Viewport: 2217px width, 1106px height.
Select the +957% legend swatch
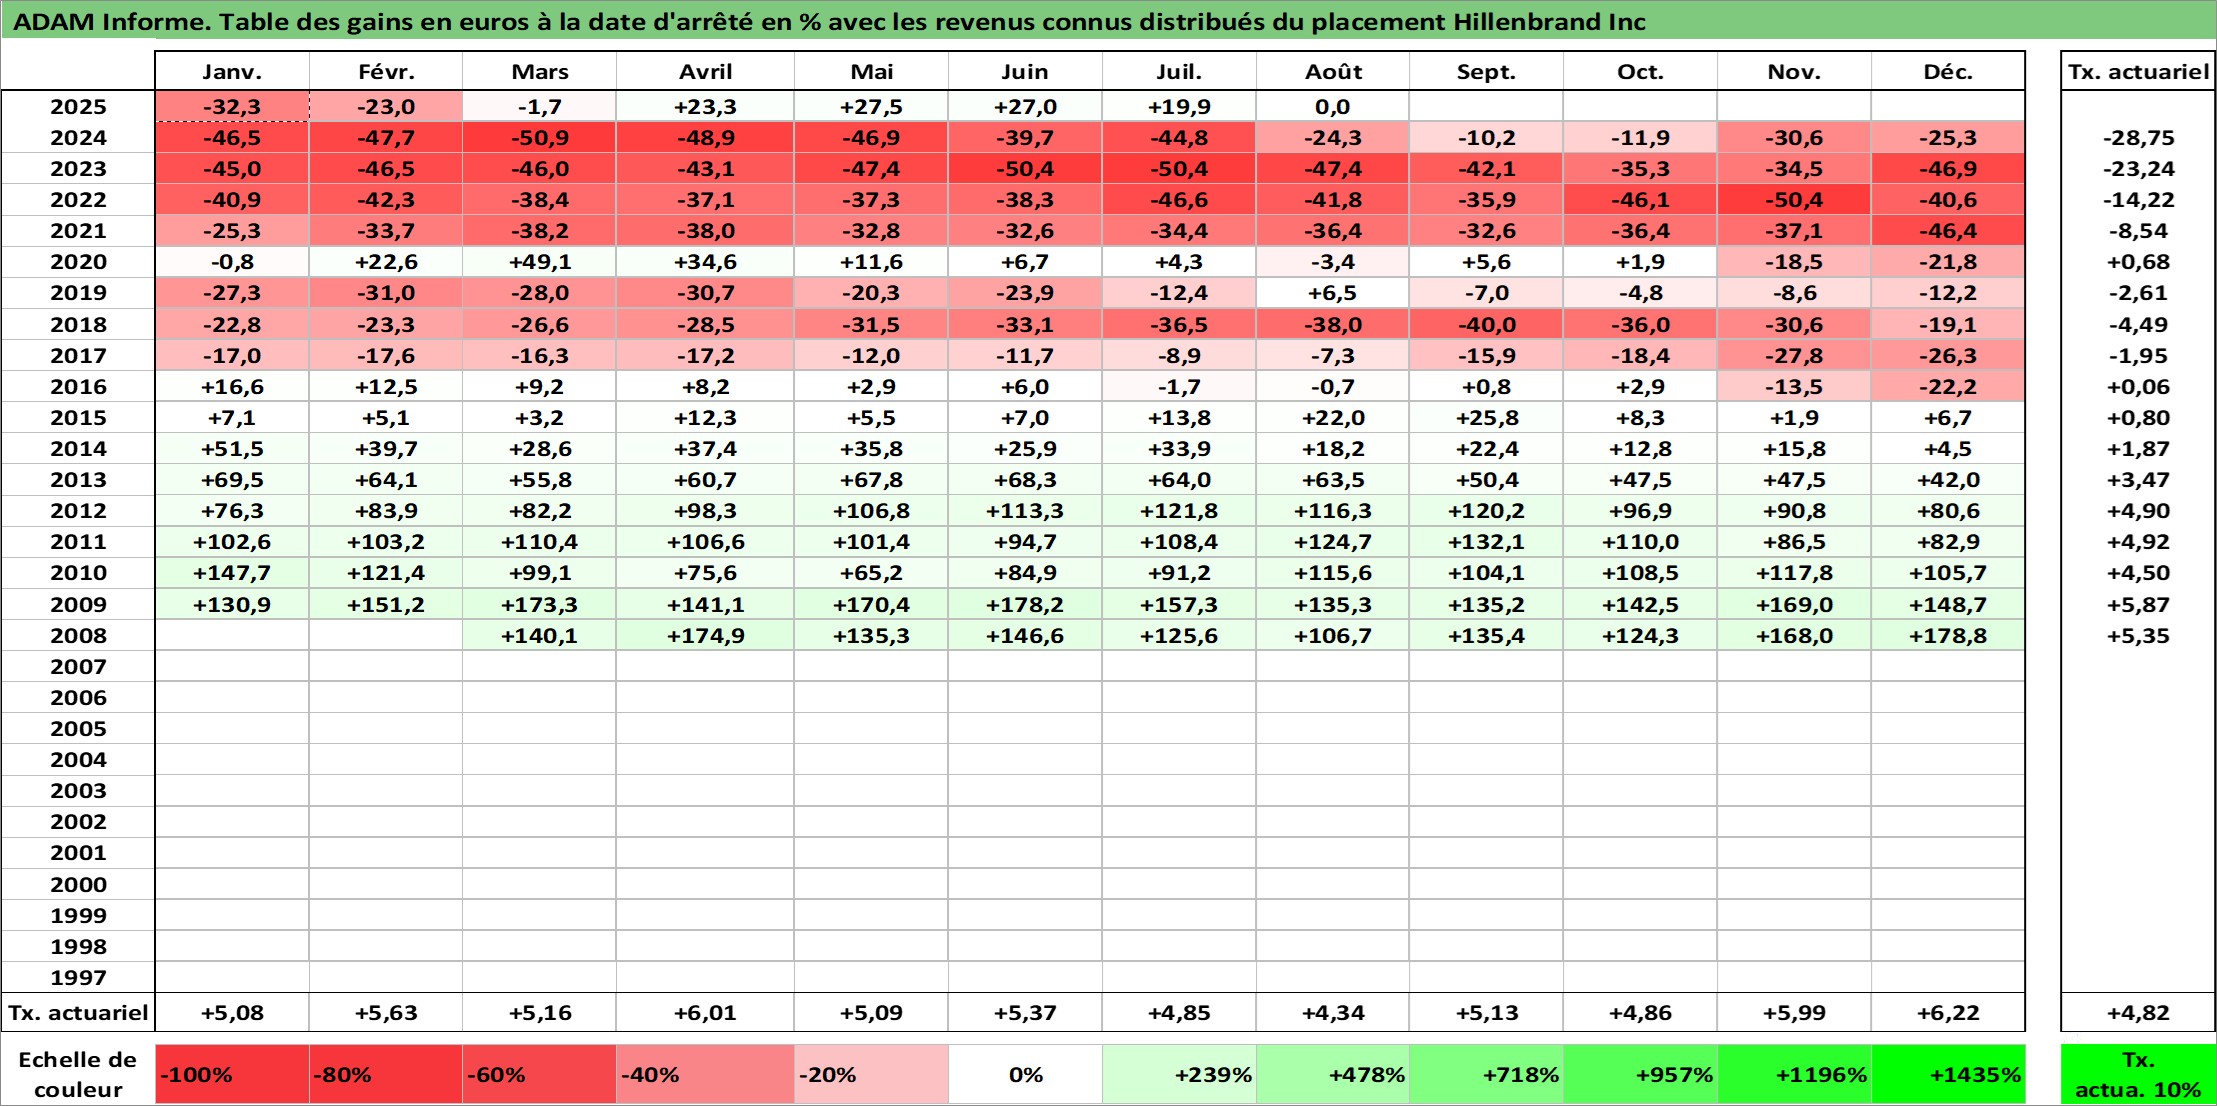coord(1640,1075)
